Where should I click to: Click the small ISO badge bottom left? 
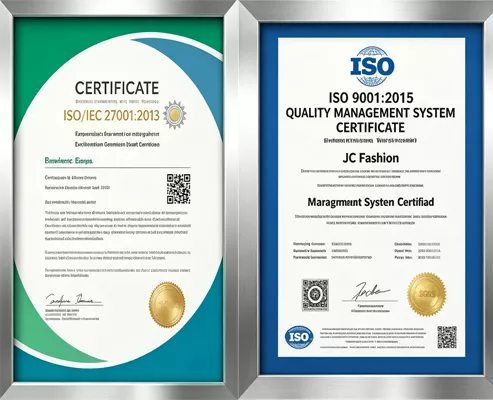click(x=299, y=337)
